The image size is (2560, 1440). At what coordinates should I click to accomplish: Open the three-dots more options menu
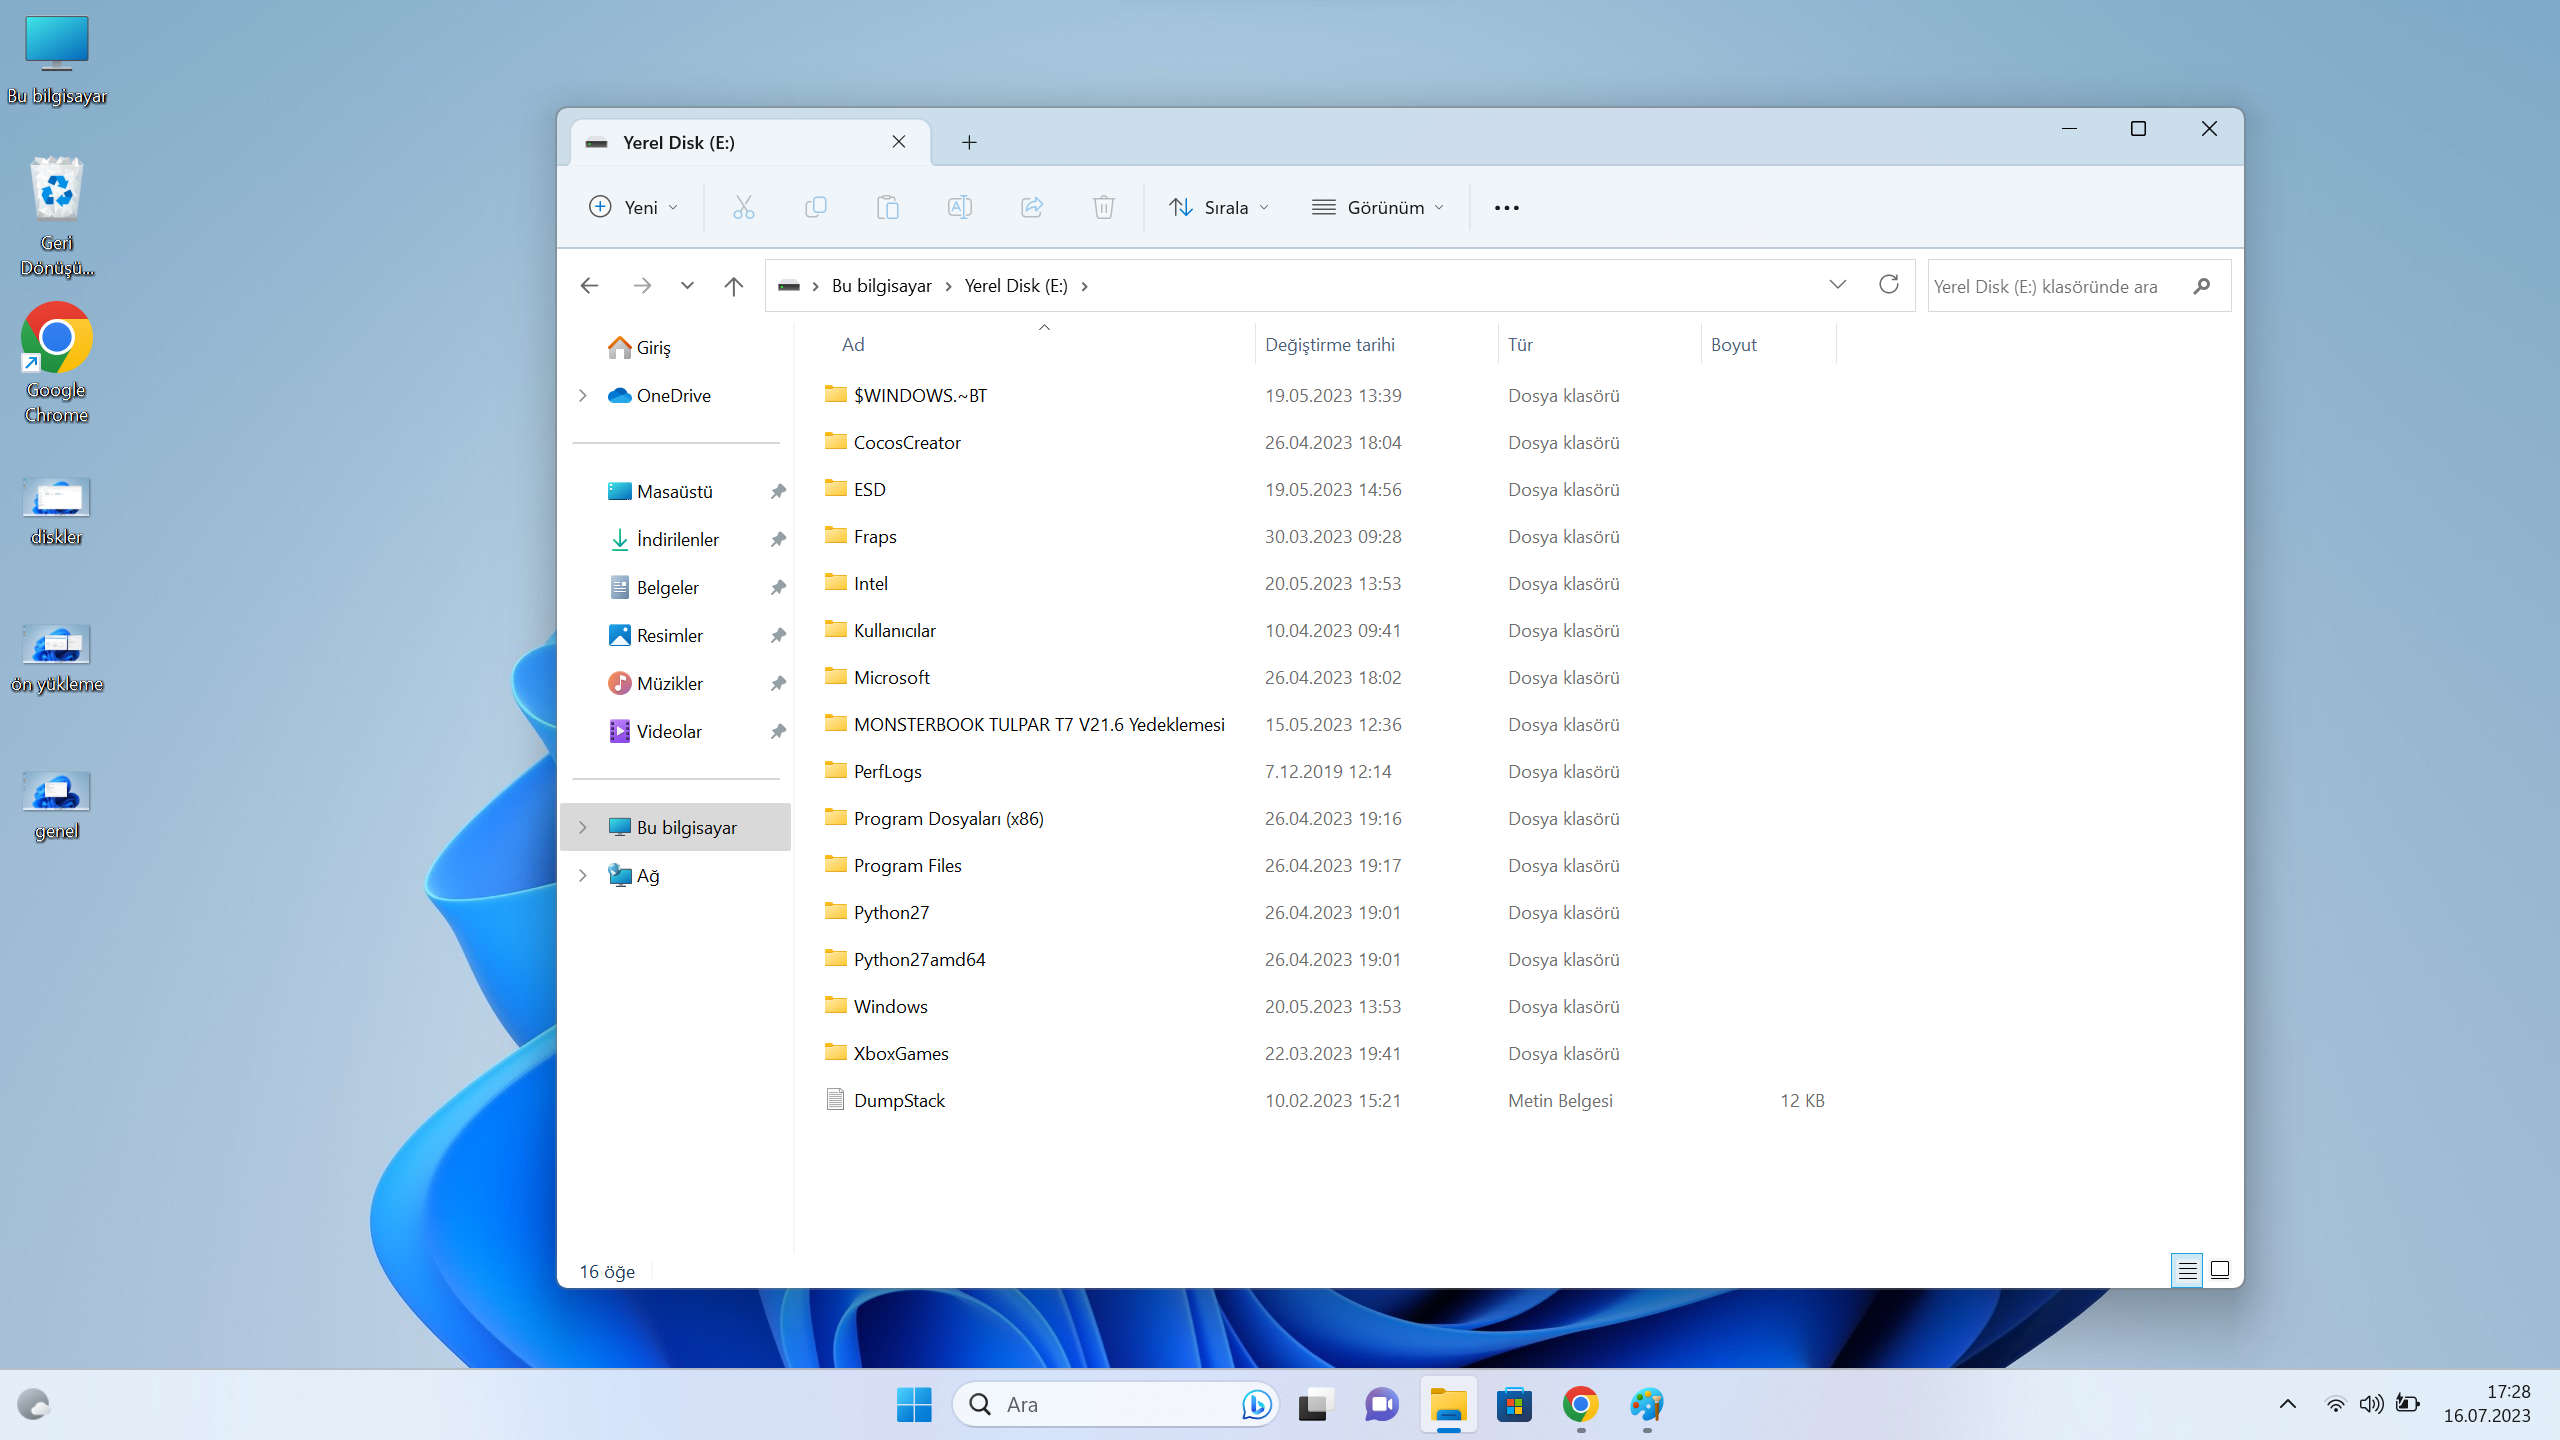click(1506, 207)
